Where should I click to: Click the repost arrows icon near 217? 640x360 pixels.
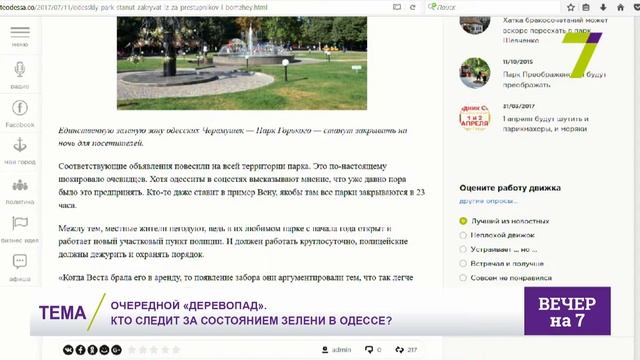[399, 349]
